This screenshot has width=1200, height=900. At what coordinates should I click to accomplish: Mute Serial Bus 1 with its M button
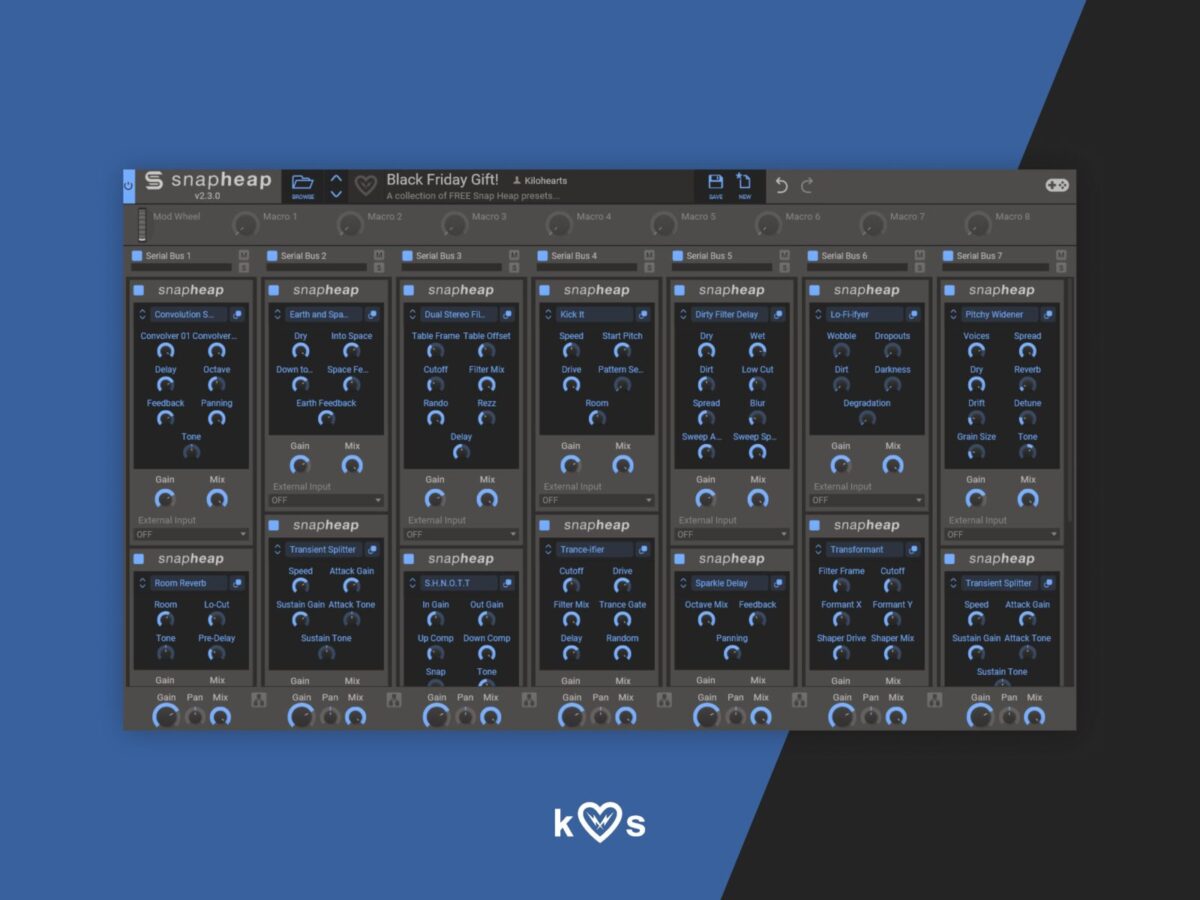tap(243, 255)
